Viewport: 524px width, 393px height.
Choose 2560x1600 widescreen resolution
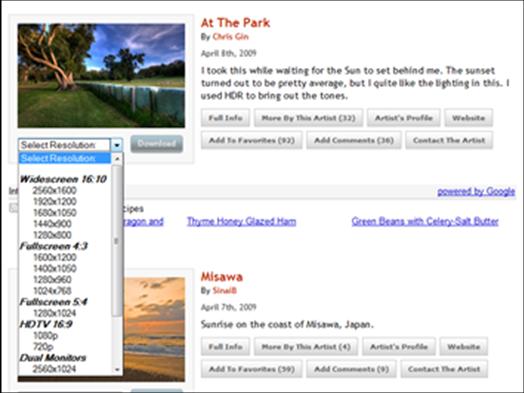click(x=54, y=190)
